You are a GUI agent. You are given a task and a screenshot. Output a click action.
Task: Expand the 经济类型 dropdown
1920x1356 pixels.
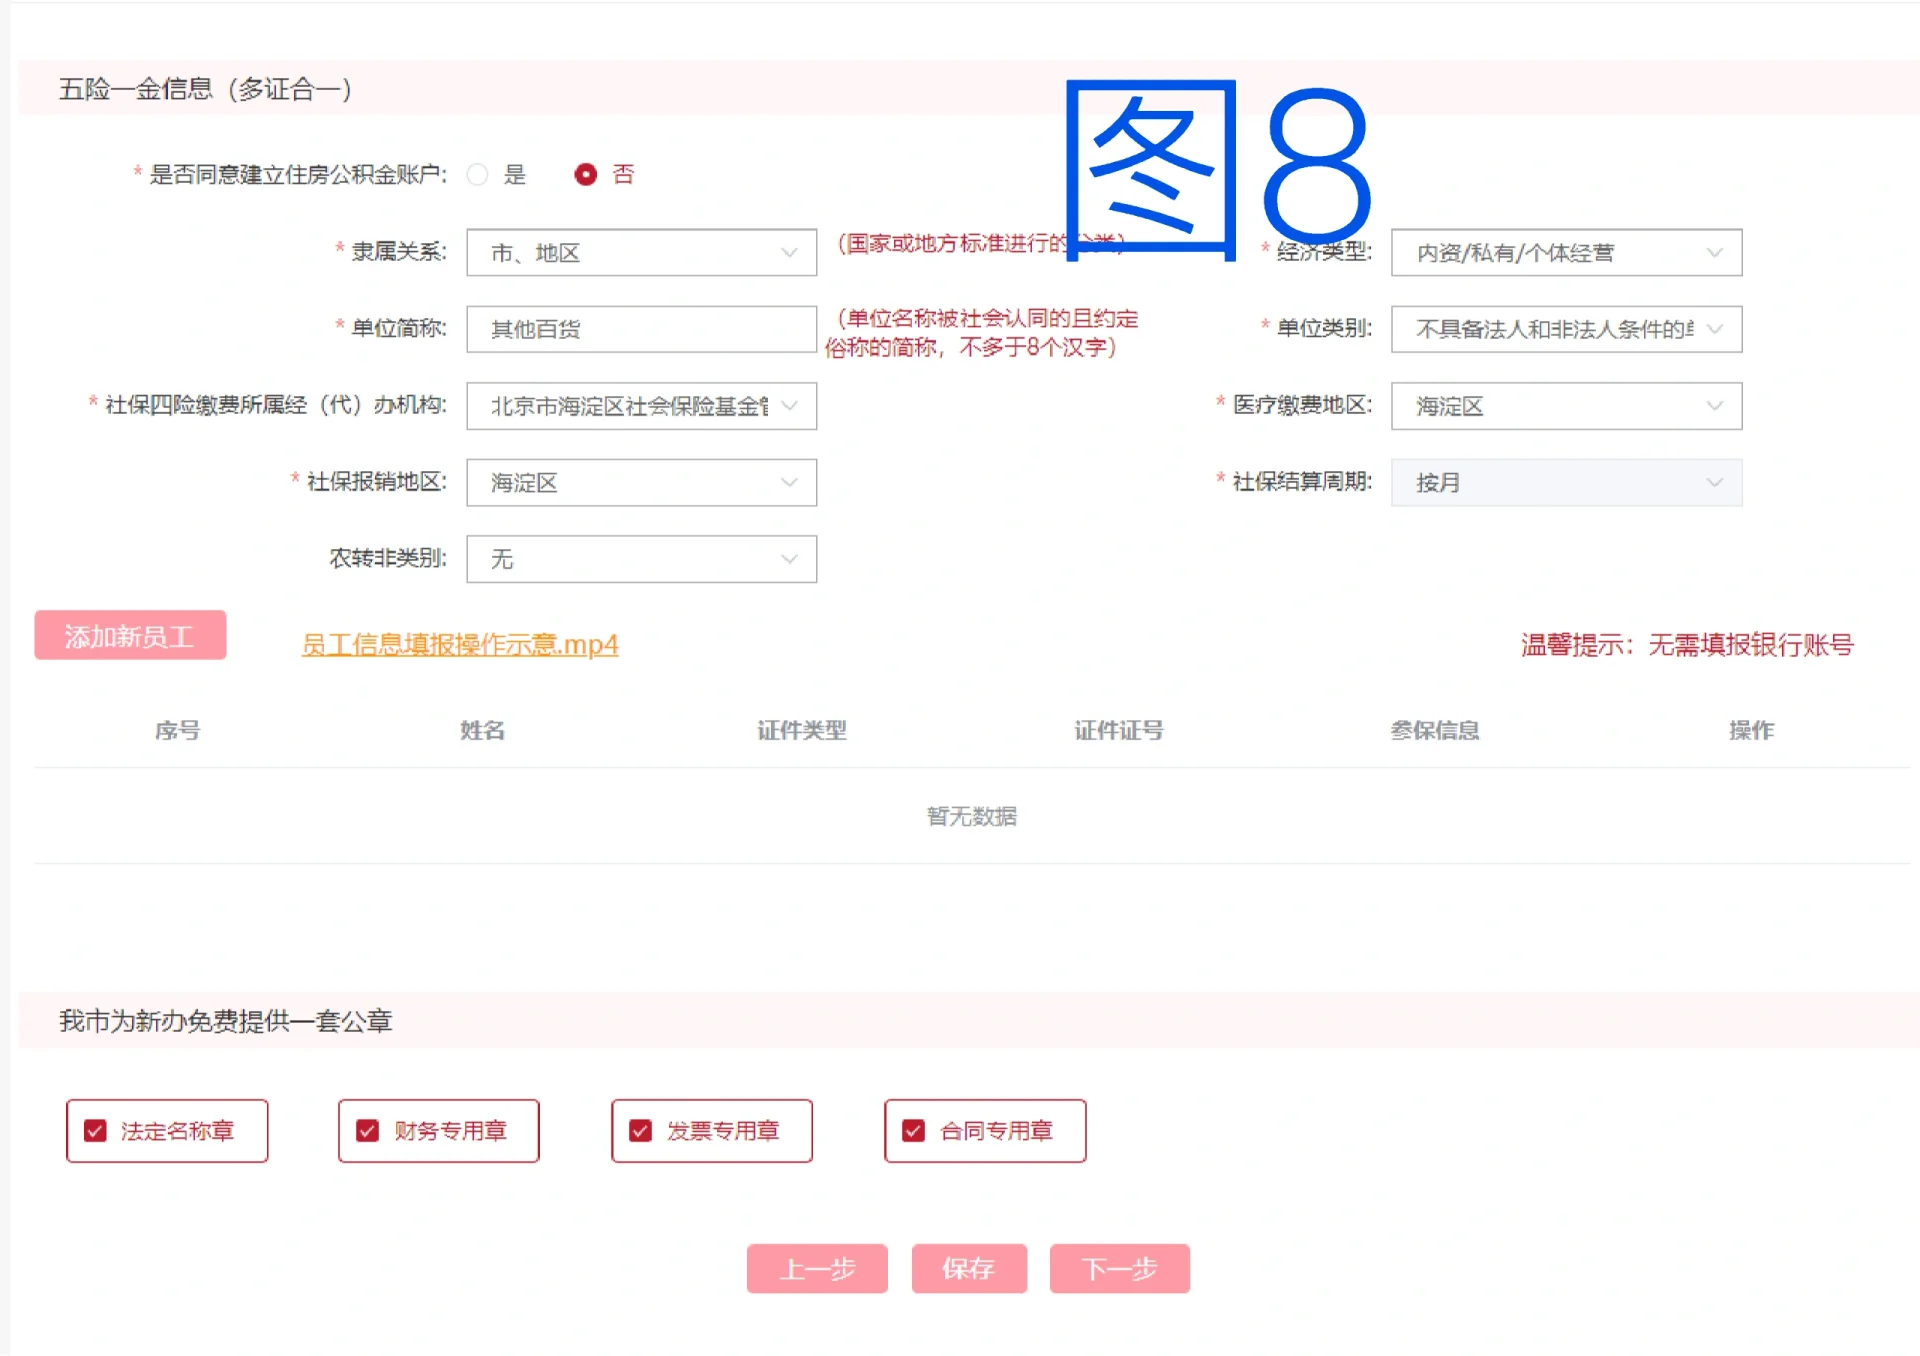(1565, 253)
